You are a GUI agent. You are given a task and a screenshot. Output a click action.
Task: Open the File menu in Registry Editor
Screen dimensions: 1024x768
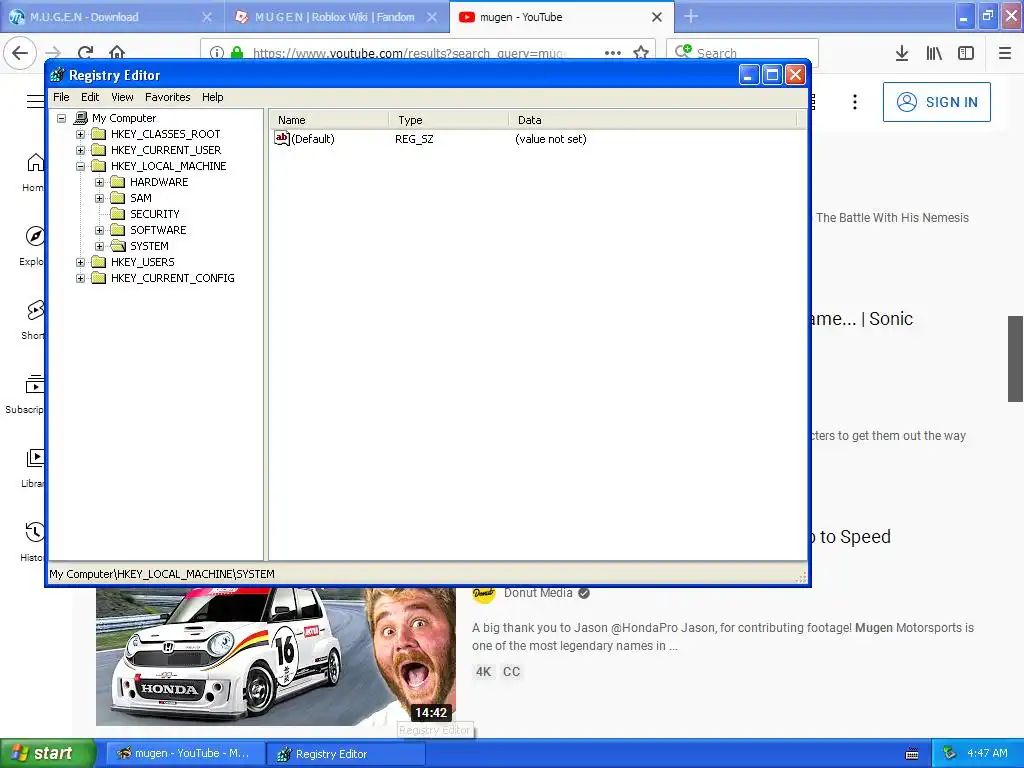point(61,97)
